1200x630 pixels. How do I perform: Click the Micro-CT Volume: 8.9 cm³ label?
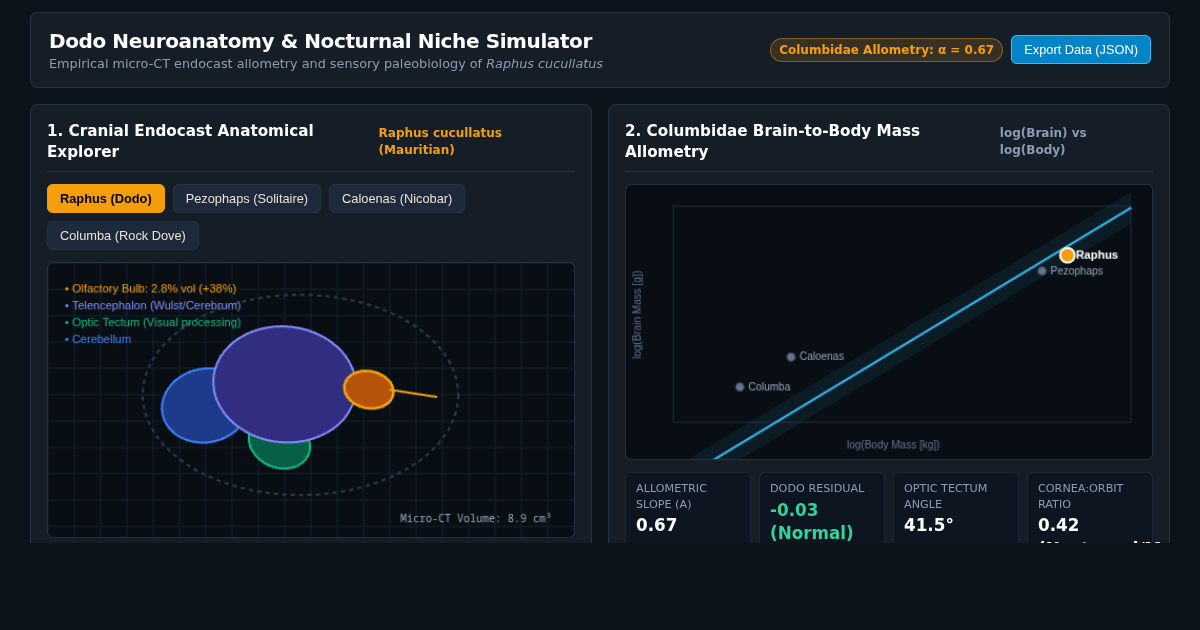(475, 518)
